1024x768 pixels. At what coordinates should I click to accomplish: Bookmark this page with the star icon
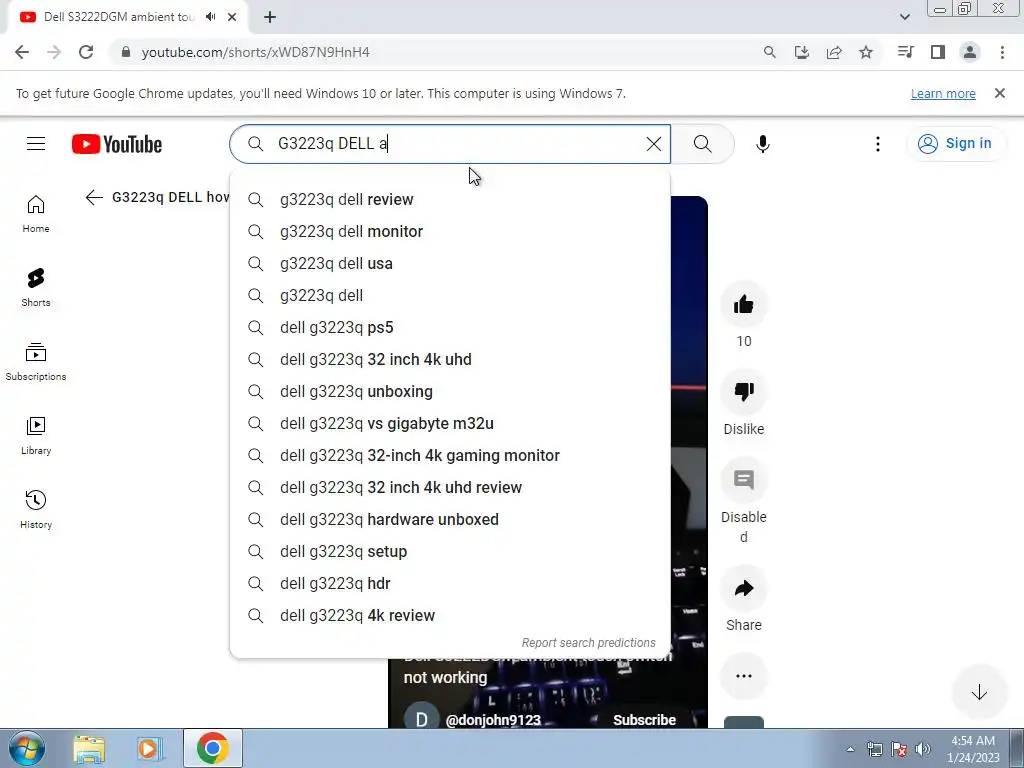(x=866, y=52)
